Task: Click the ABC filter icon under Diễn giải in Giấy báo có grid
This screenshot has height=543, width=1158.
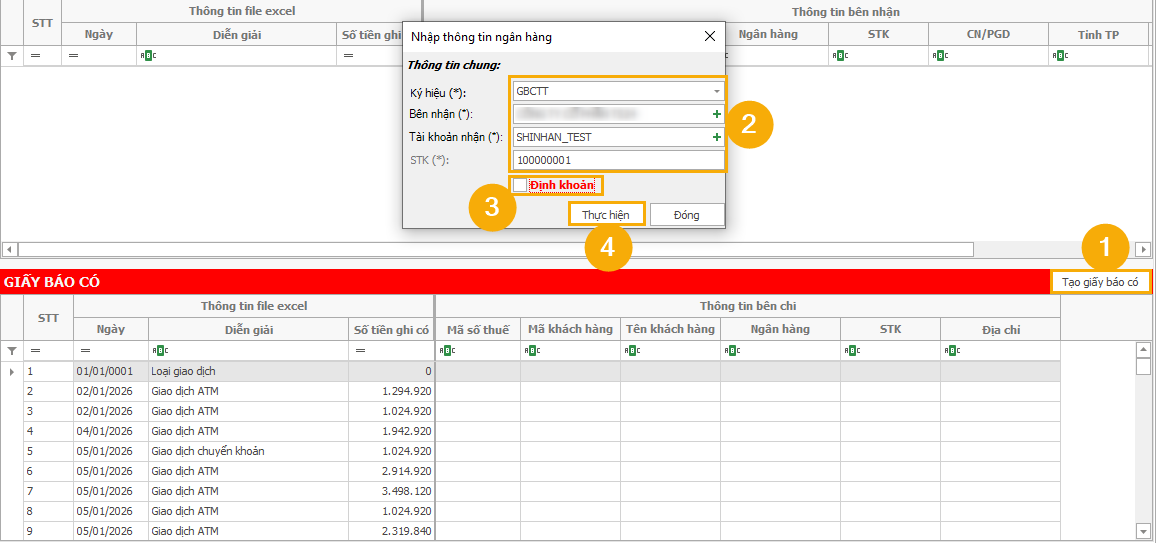Action: 158,351
